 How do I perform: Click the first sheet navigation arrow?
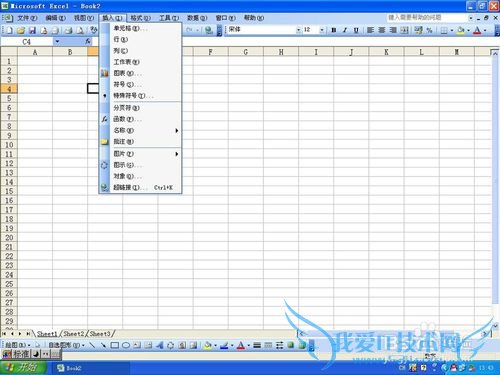point(4,334)
